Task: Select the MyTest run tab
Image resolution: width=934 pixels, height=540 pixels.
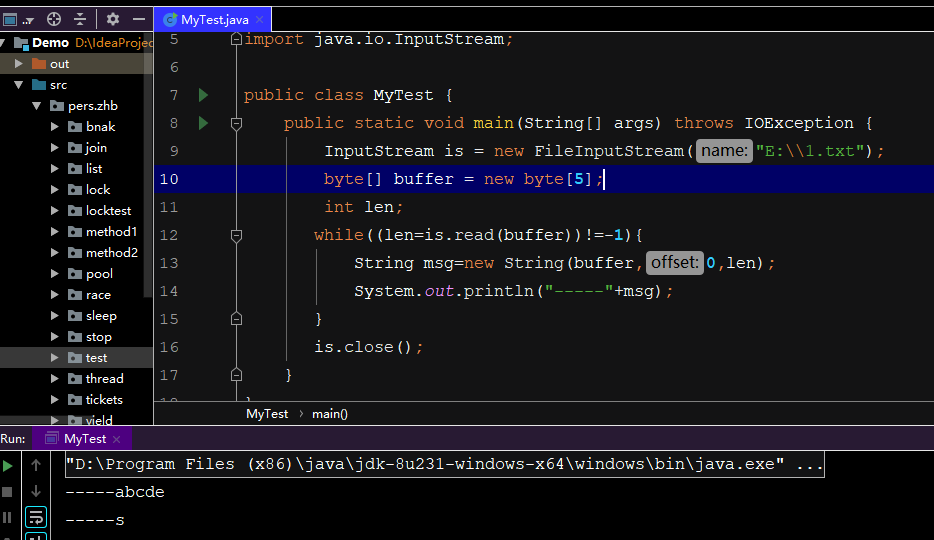Action: coord(82,439)
